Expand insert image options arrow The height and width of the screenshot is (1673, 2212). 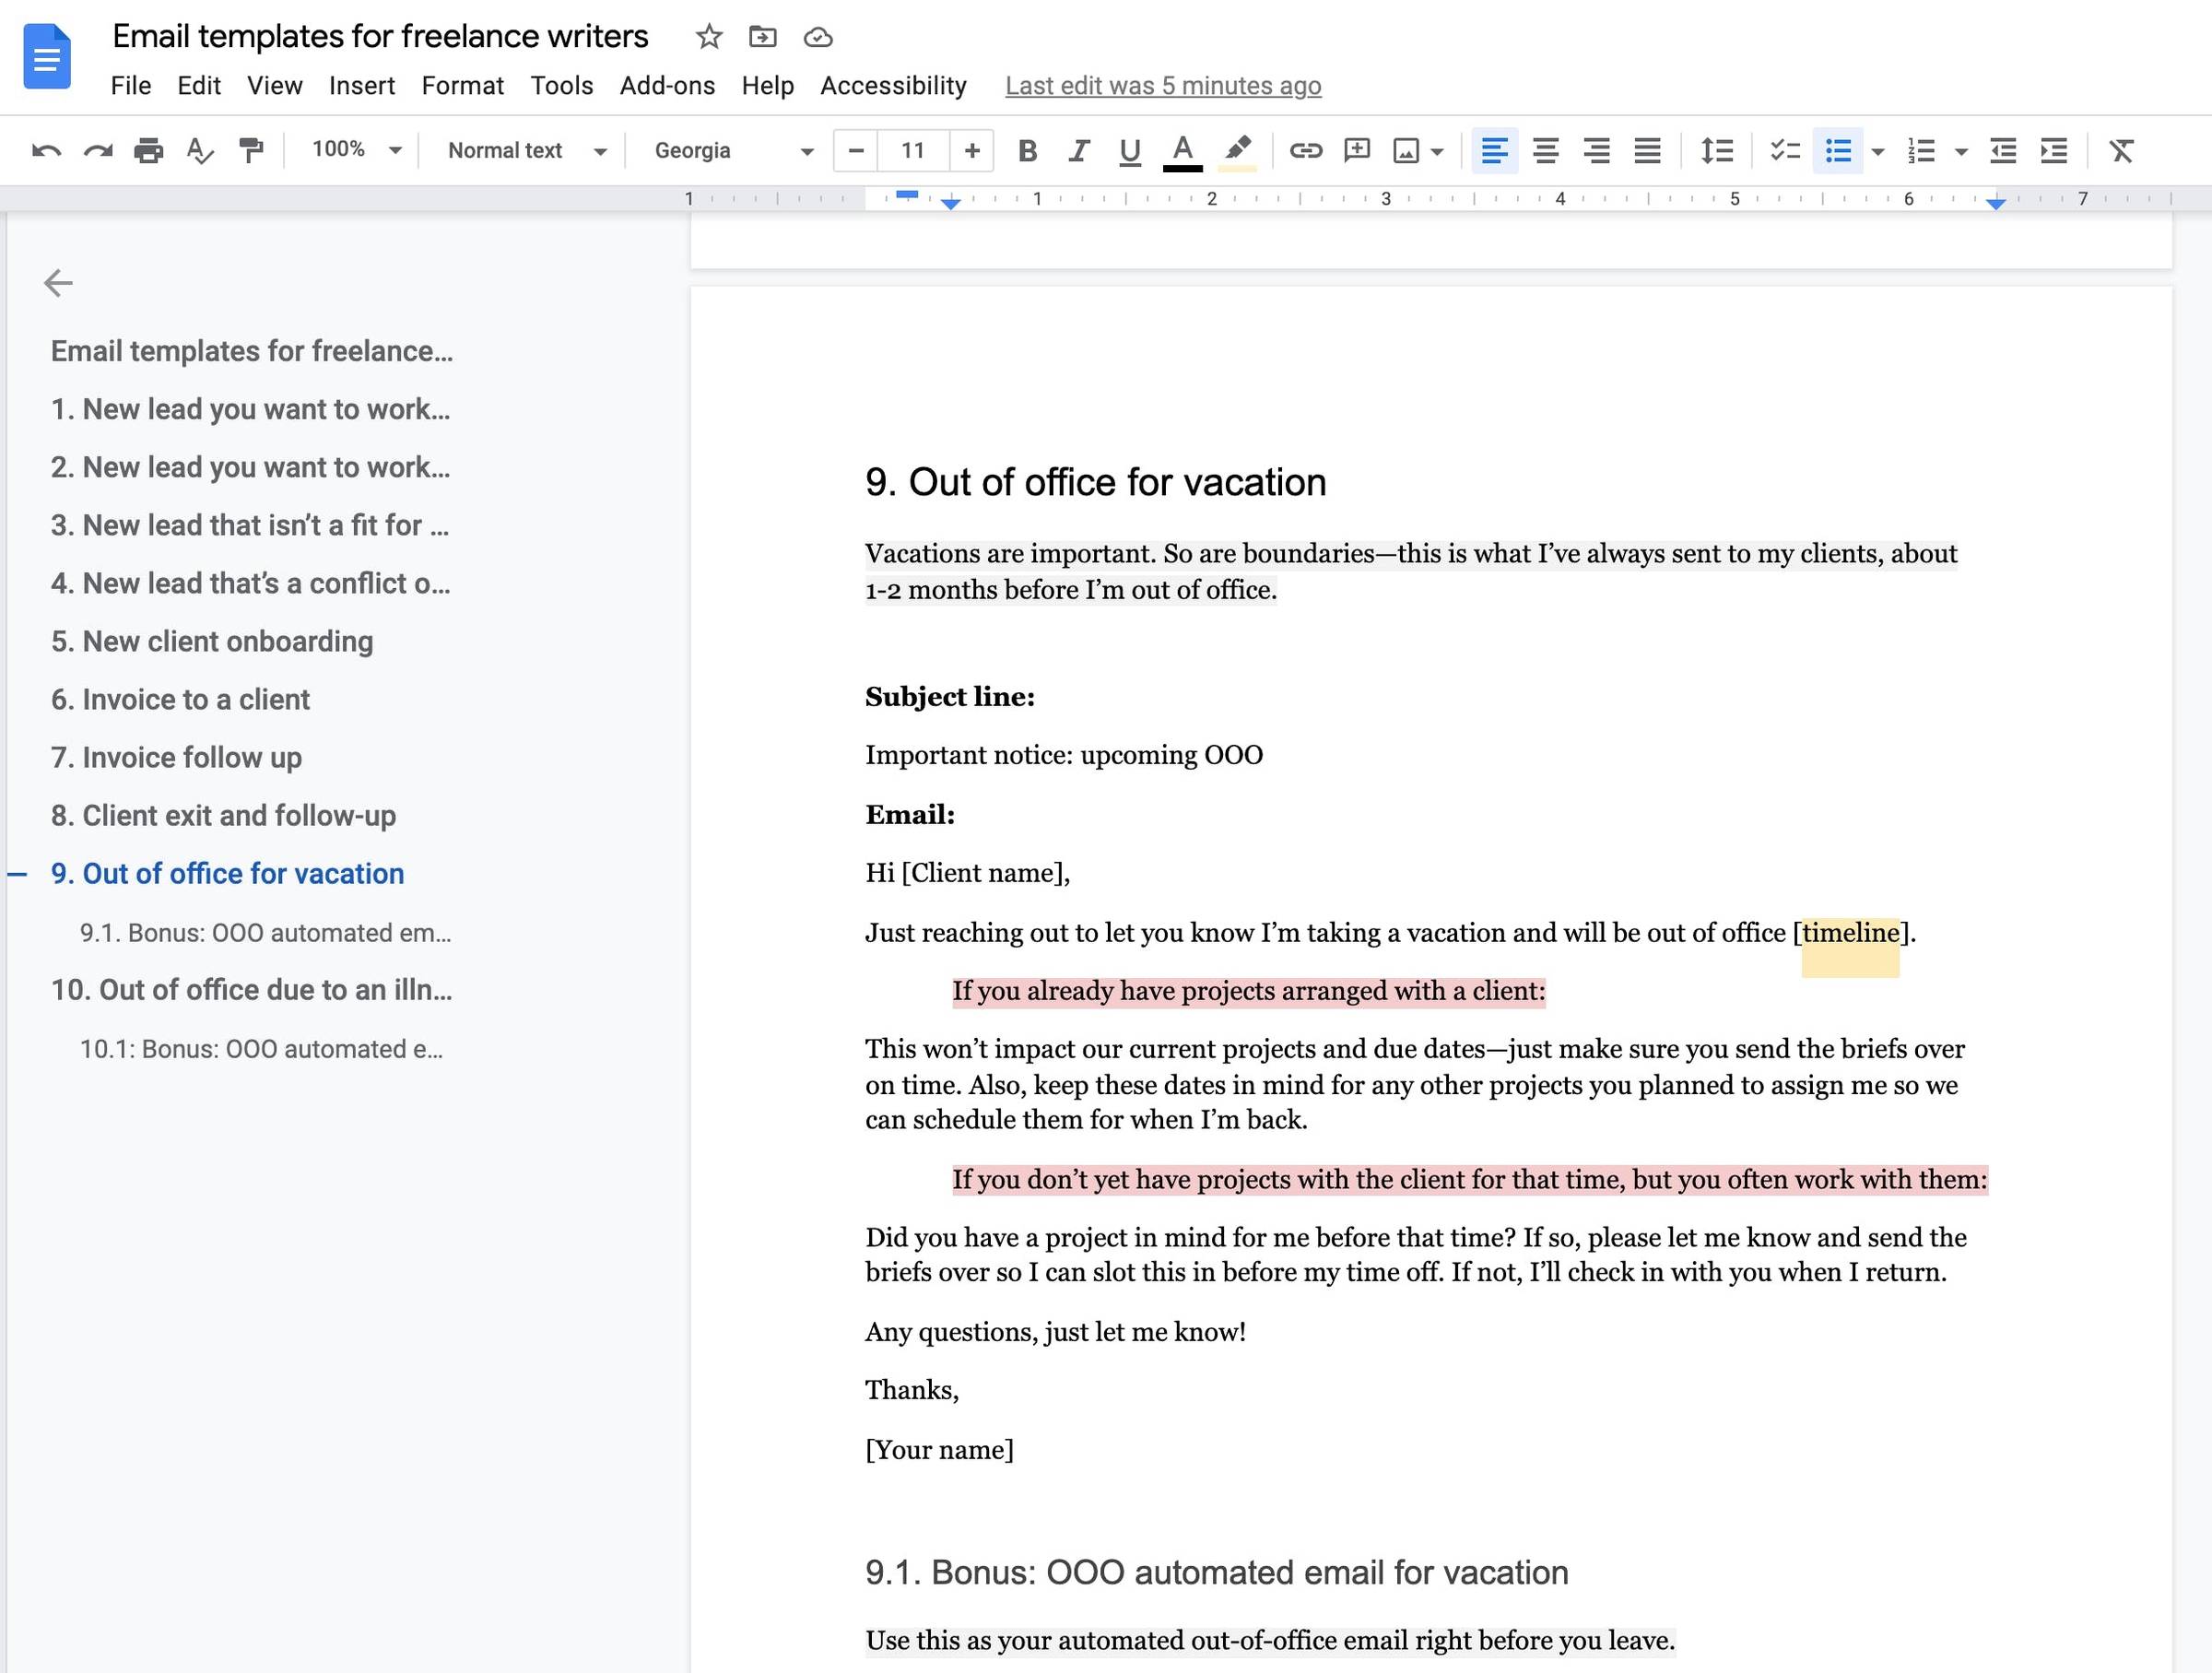tap(1437, 152)
